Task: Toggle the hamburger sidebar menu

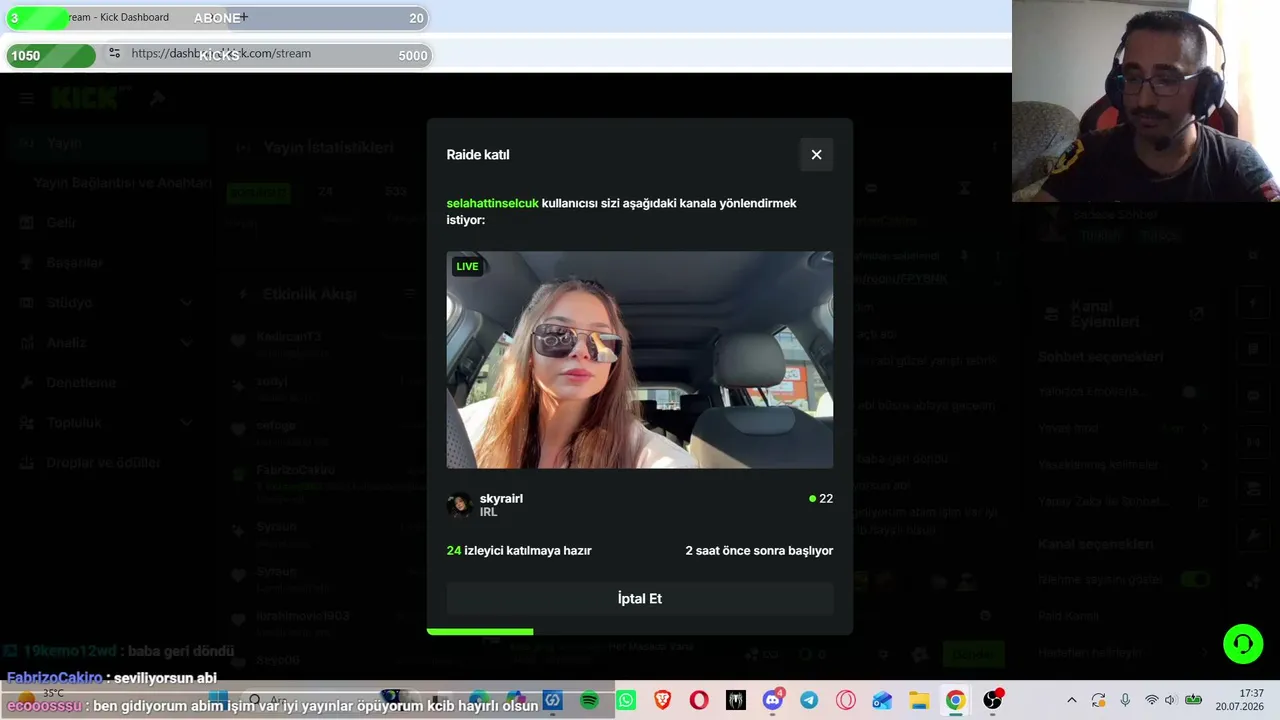Action: pos(27,98)
